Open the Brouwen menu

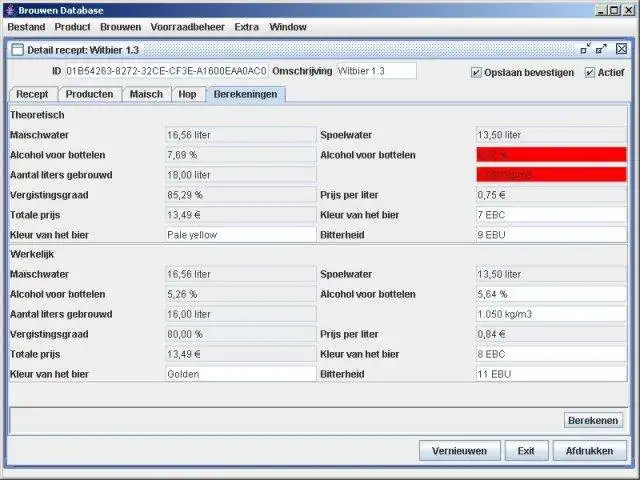pyautogui.click(x=120, y=27)
